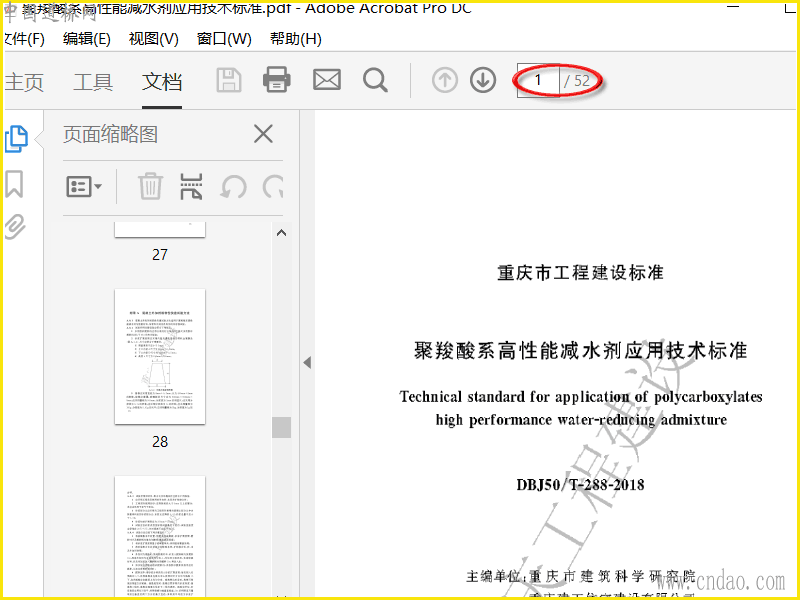Open the 帮助(H) menu
This screenshot has height=600, width=800.
(x=295, y=39)
